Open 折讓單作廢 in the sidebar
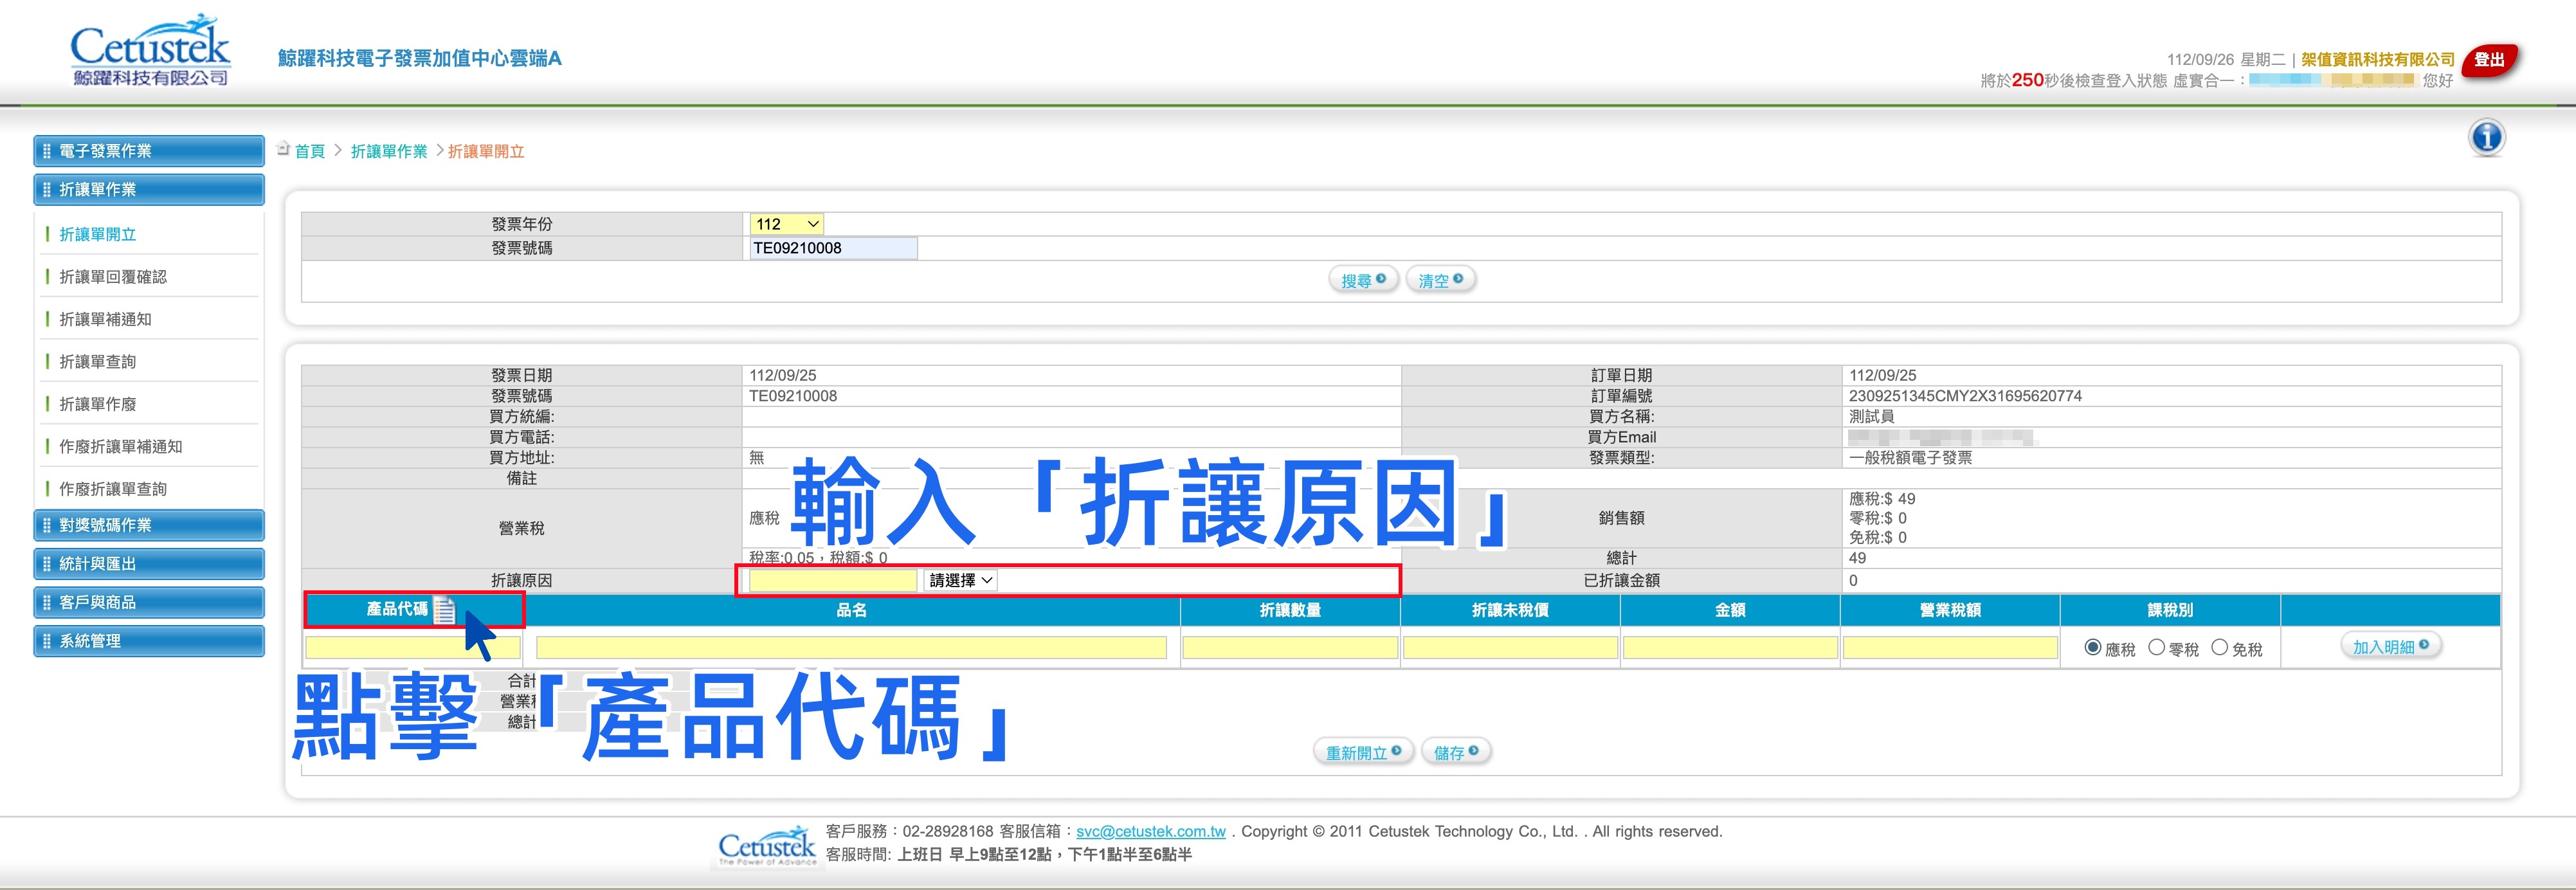2576x890 pixels. tap(98, 404)
